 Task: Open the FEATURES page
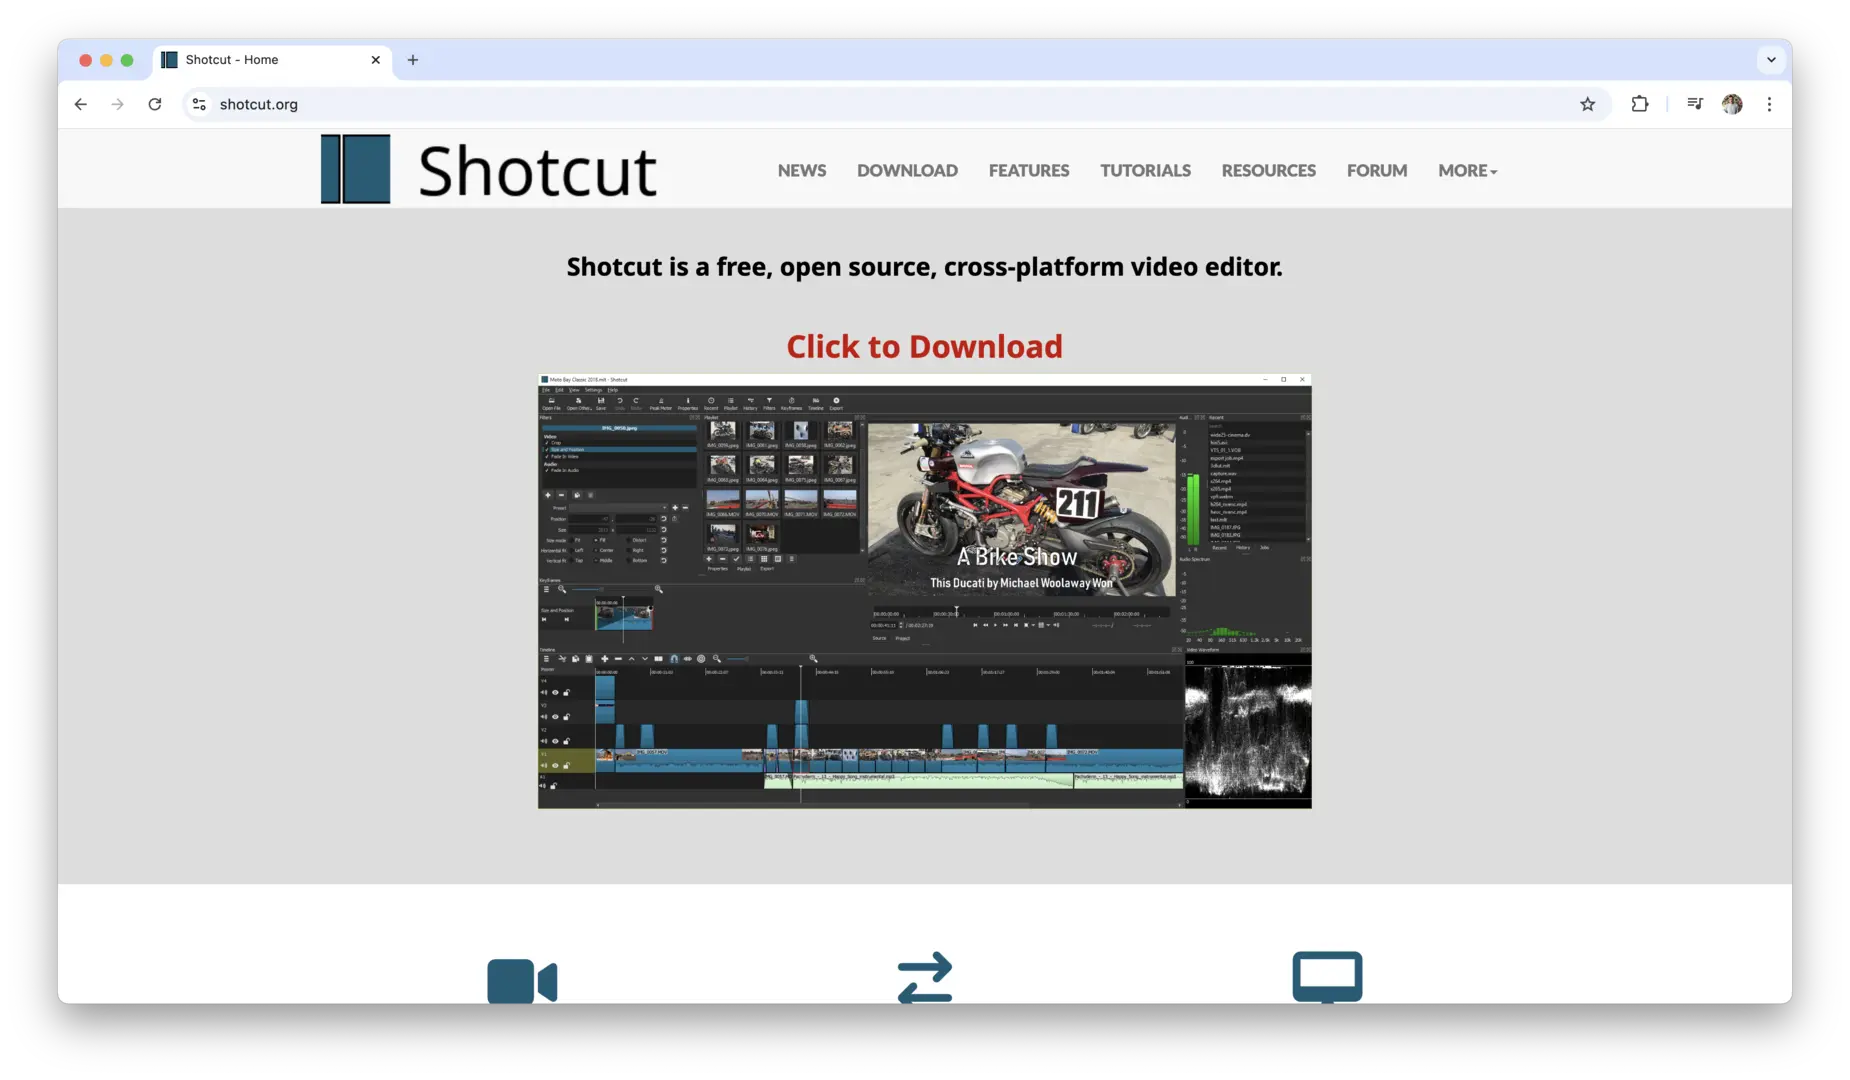click(x=1029, y=171)
